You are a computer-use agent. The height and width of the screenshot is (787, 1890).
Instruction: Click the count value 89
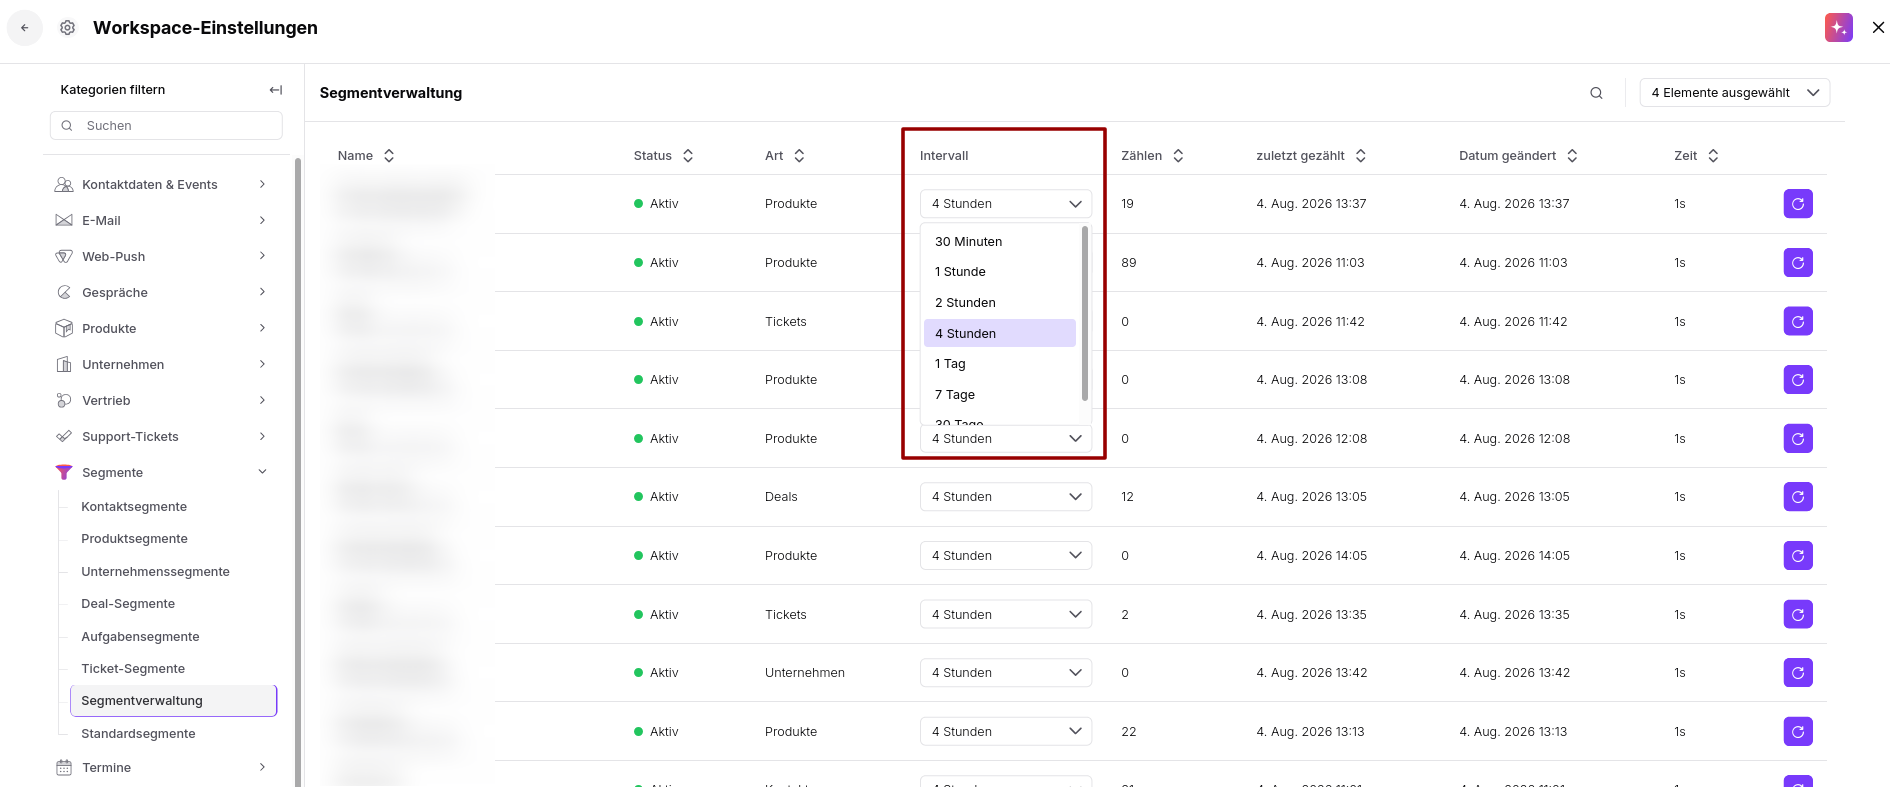click(x=1129, y=263)
